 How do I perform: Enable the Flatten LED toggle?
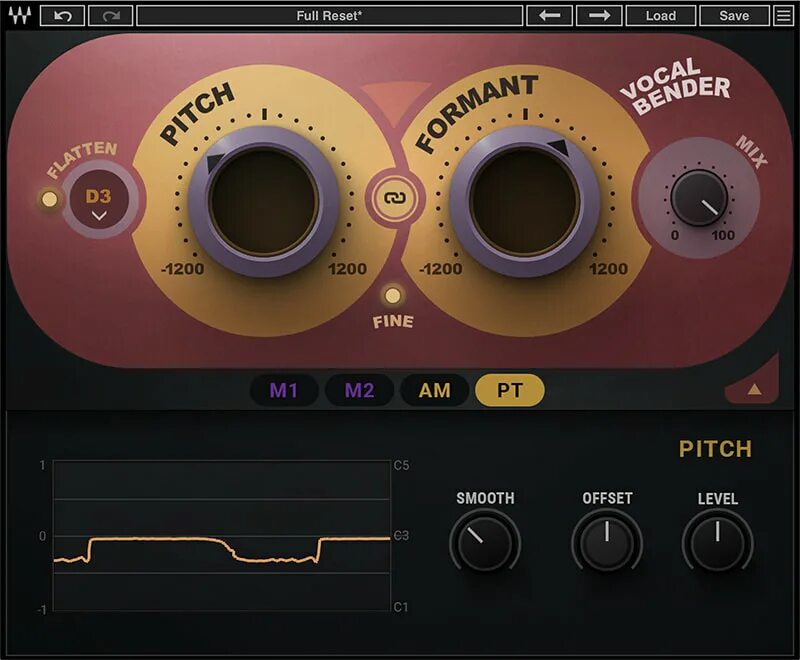[x=49, y=199]
